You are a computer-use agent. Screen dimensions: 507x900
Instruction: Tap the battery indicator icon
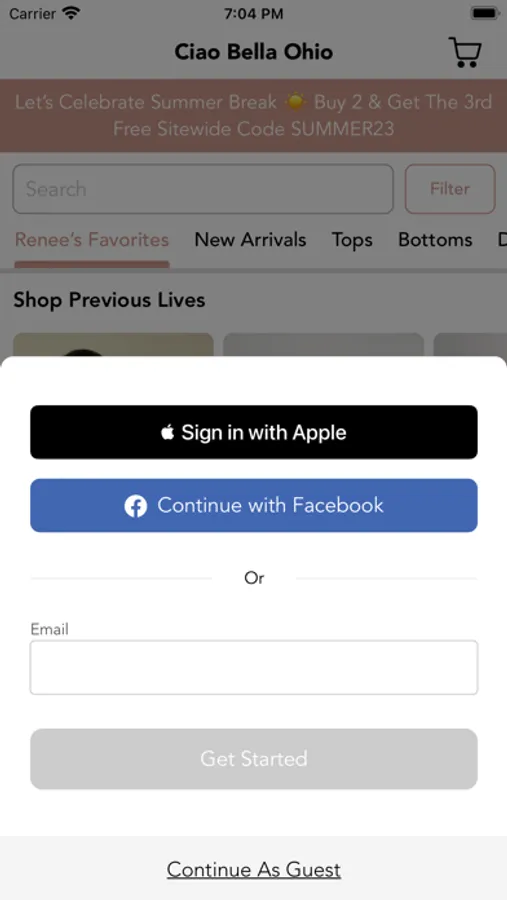[485, 13]
